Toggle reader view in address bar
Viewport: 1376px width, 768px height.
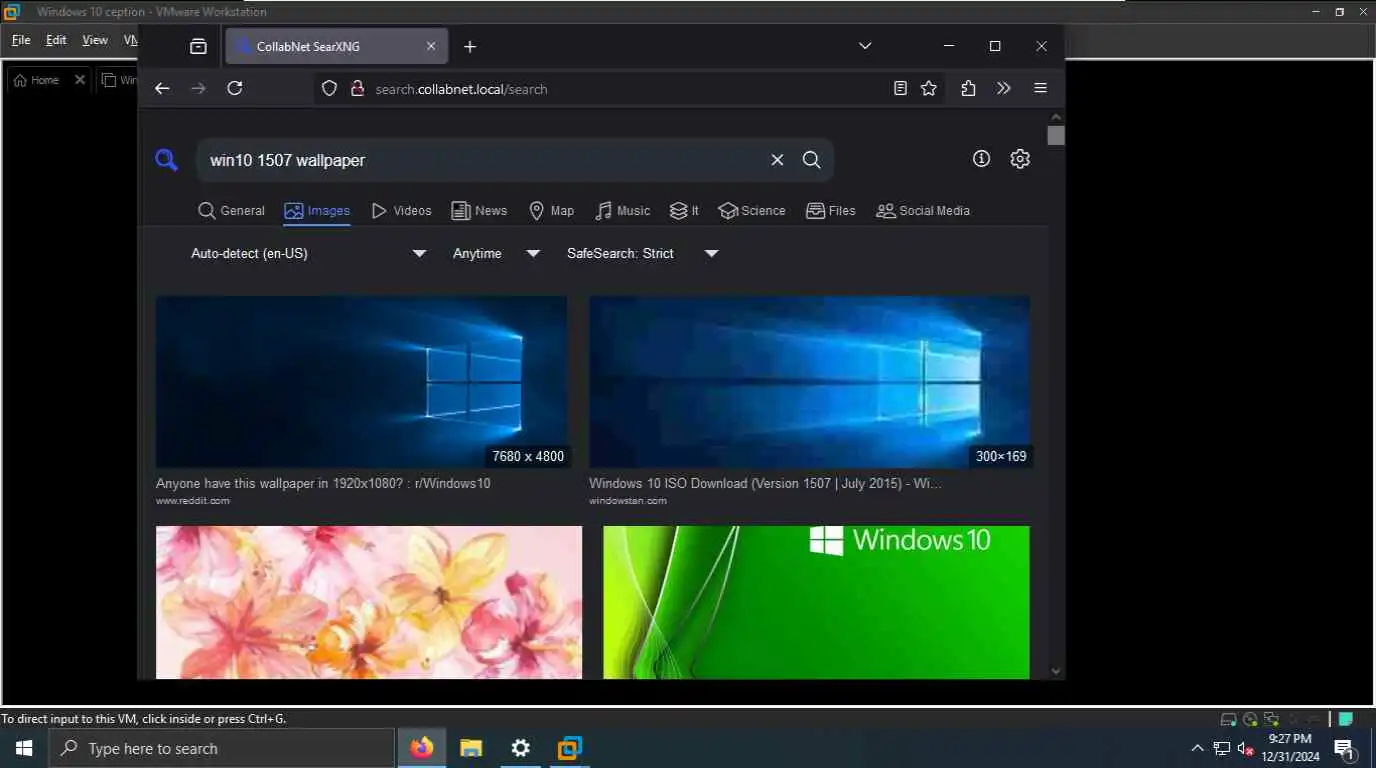pos(900,88)
